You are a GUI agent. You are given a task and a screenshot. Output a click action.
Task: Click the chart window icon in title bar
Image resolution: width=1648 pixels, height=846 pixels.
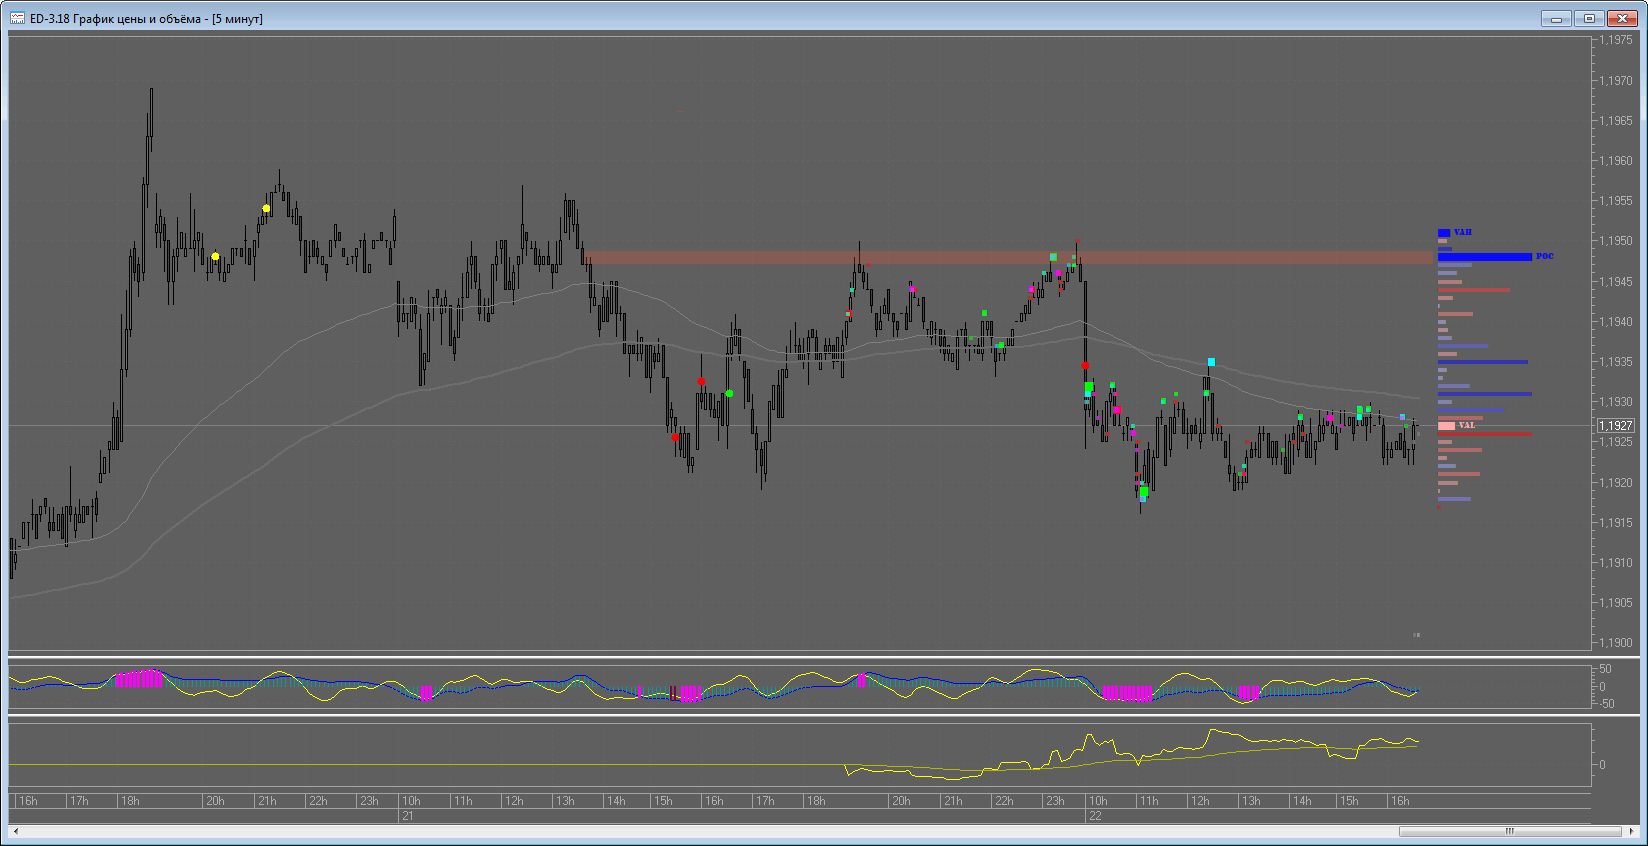pyautogui.click(x=17, y=18)
